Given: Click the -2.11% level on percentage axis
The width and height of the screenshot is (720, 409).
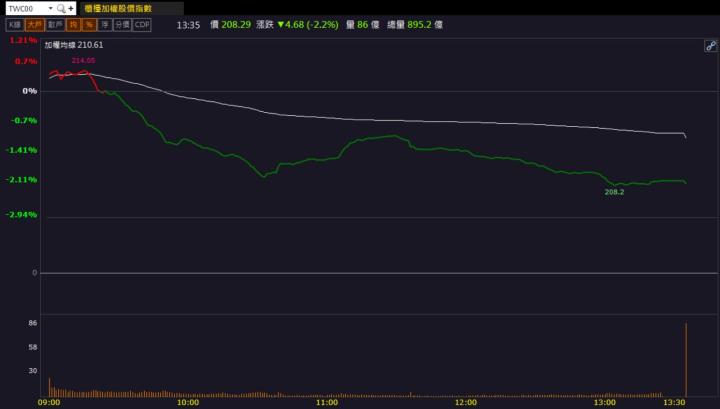Looking at the screenshot, I should [22, 180].
